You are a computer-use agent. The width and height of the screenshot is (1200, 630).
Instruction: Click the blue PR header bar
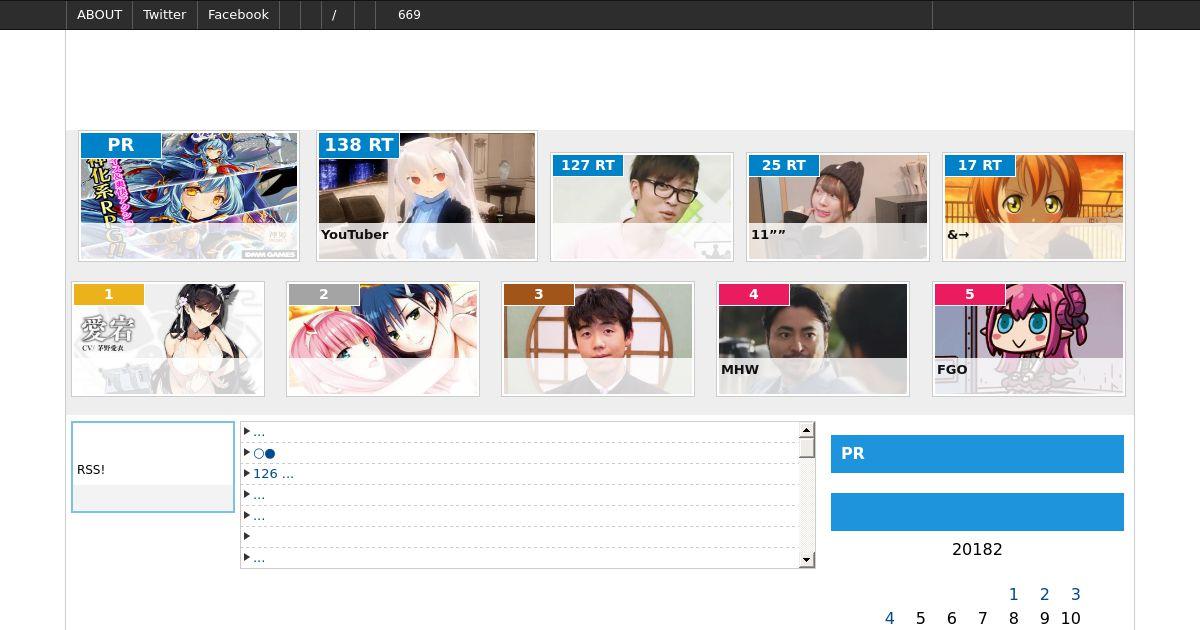977,454
